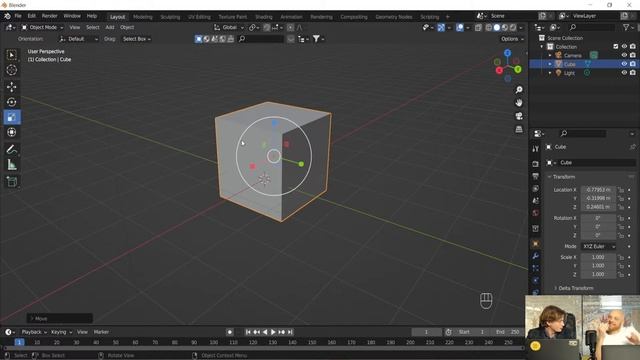Hide the Cube in viewport via eye icon
The image size is (640, 360).
pyautogui.click(x=624, y=64)
